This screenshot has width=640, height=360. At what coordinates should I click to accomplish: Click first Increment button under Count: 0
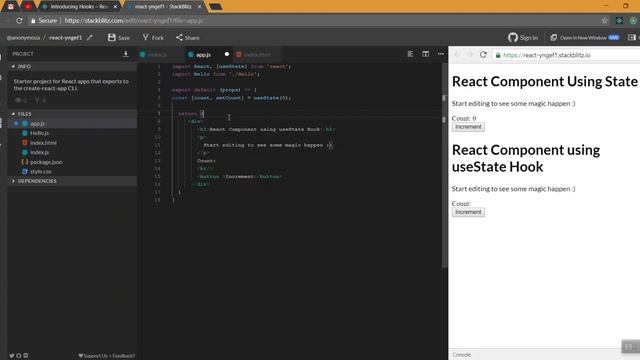468,127
